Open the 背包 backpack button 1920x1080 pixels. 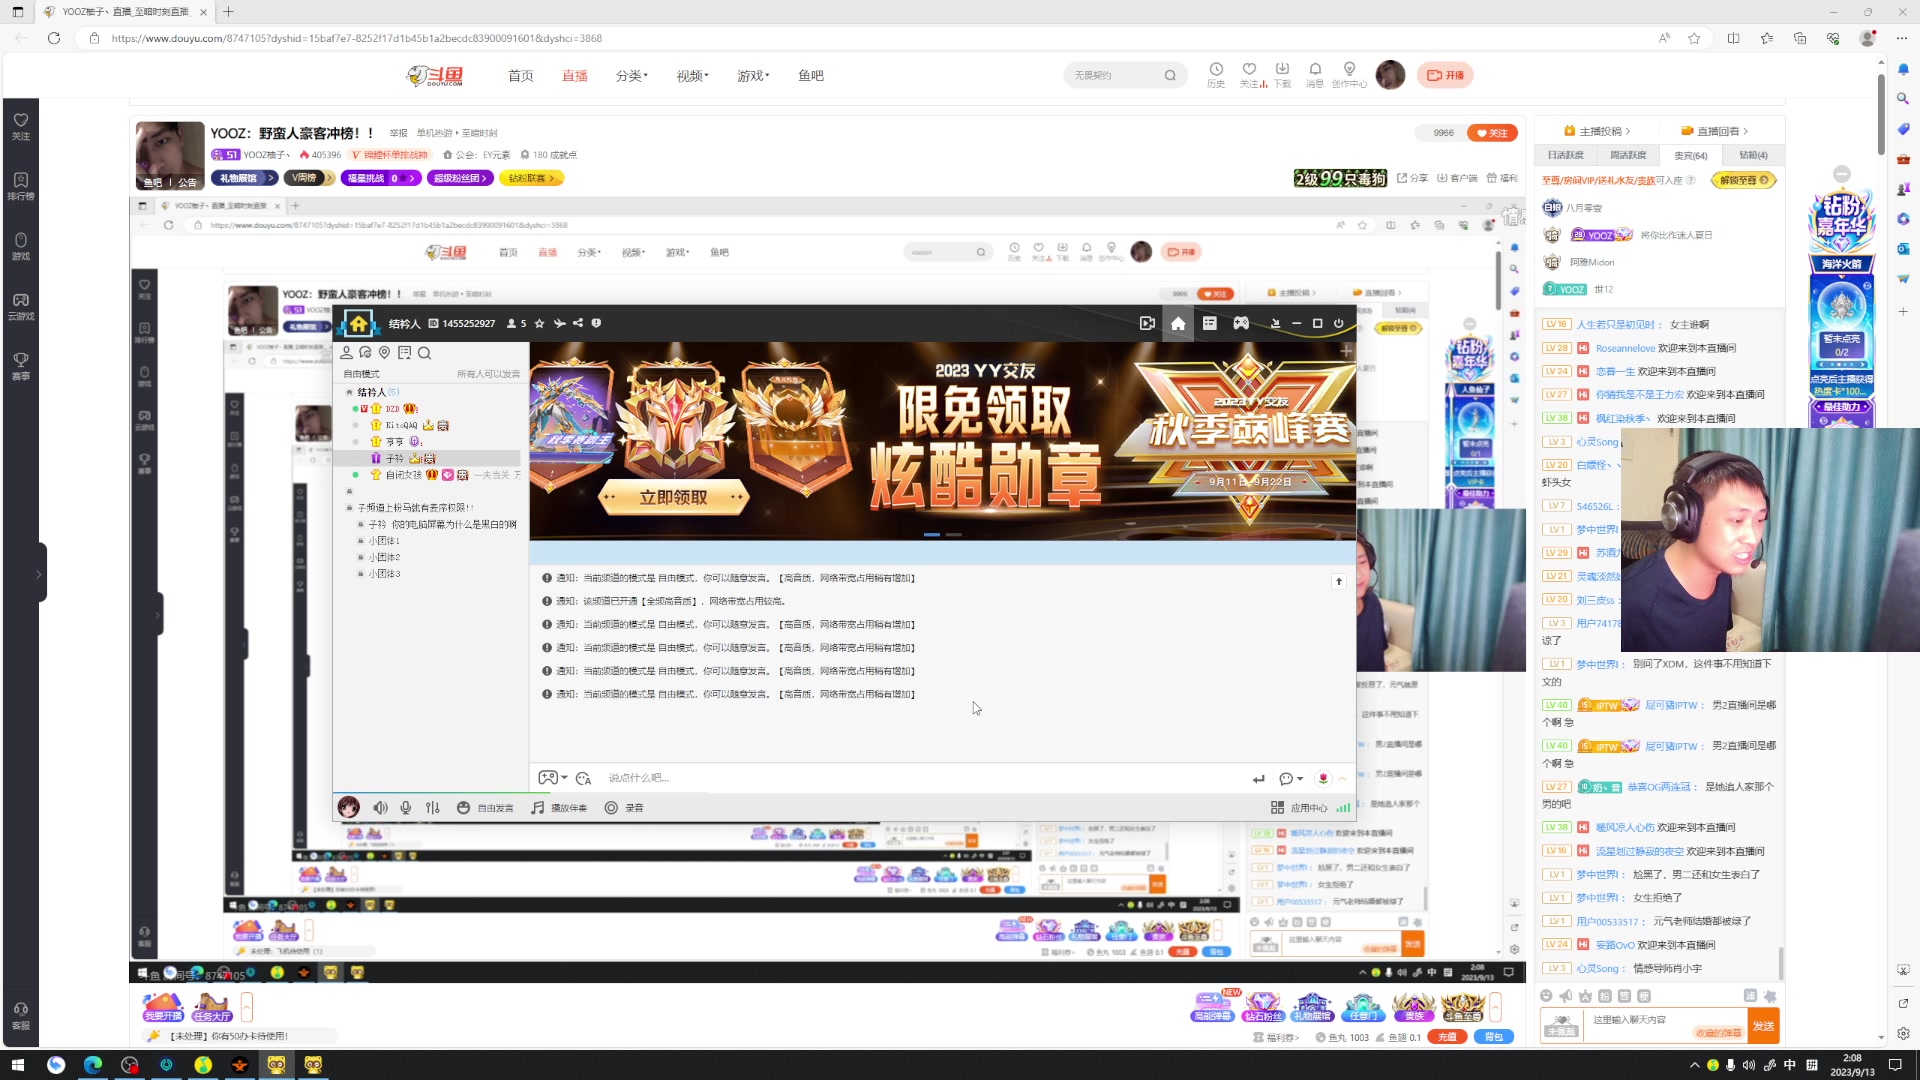pyautogui.click(x=1493, y=1037)
